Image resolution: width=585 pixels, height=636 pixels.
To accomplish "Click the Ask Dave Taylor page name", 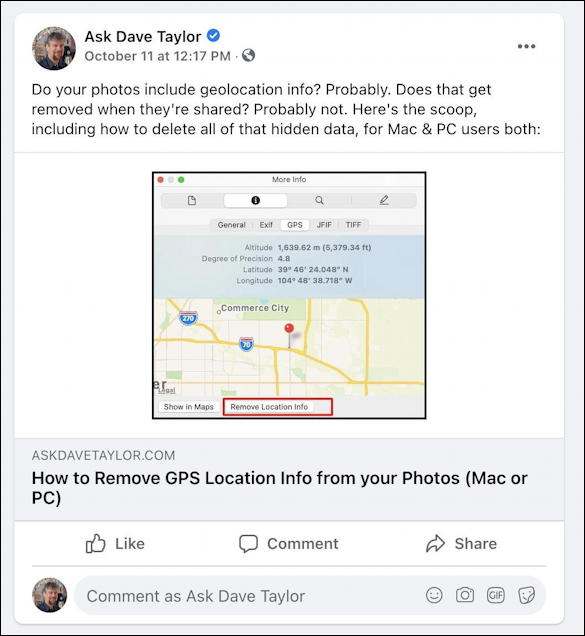I will (143, 37).
